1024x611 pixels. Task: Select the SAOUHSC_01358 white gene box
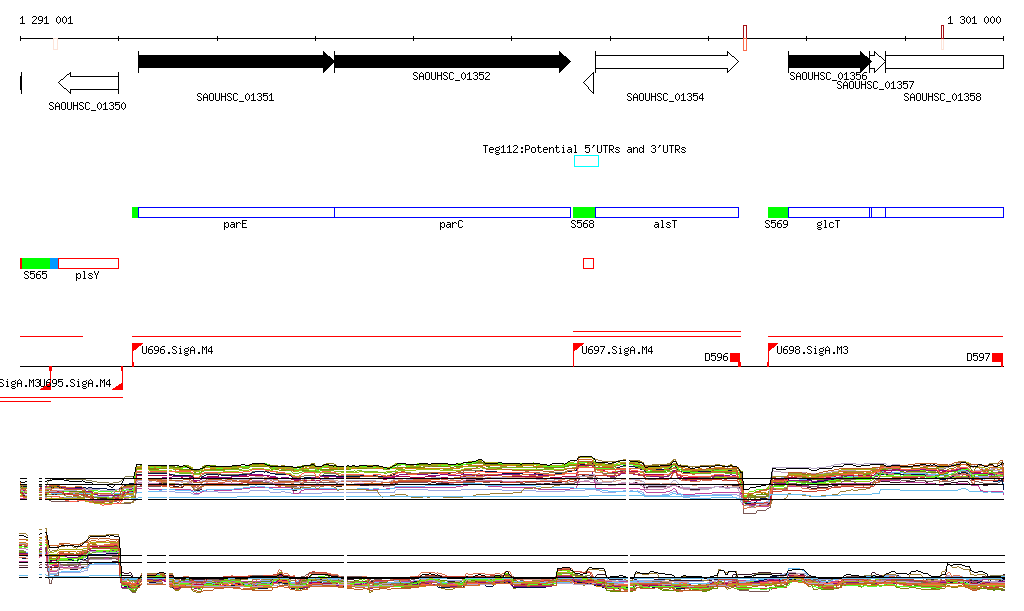944,62
